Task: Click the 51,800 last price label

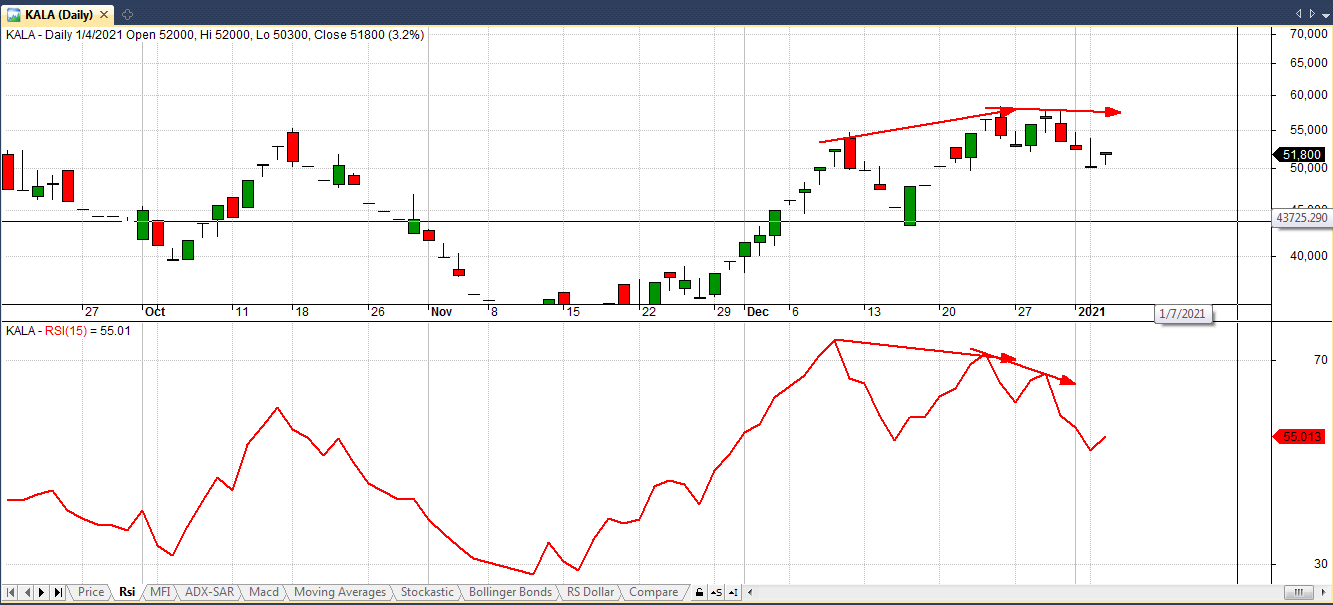Action: [1298, 154]
